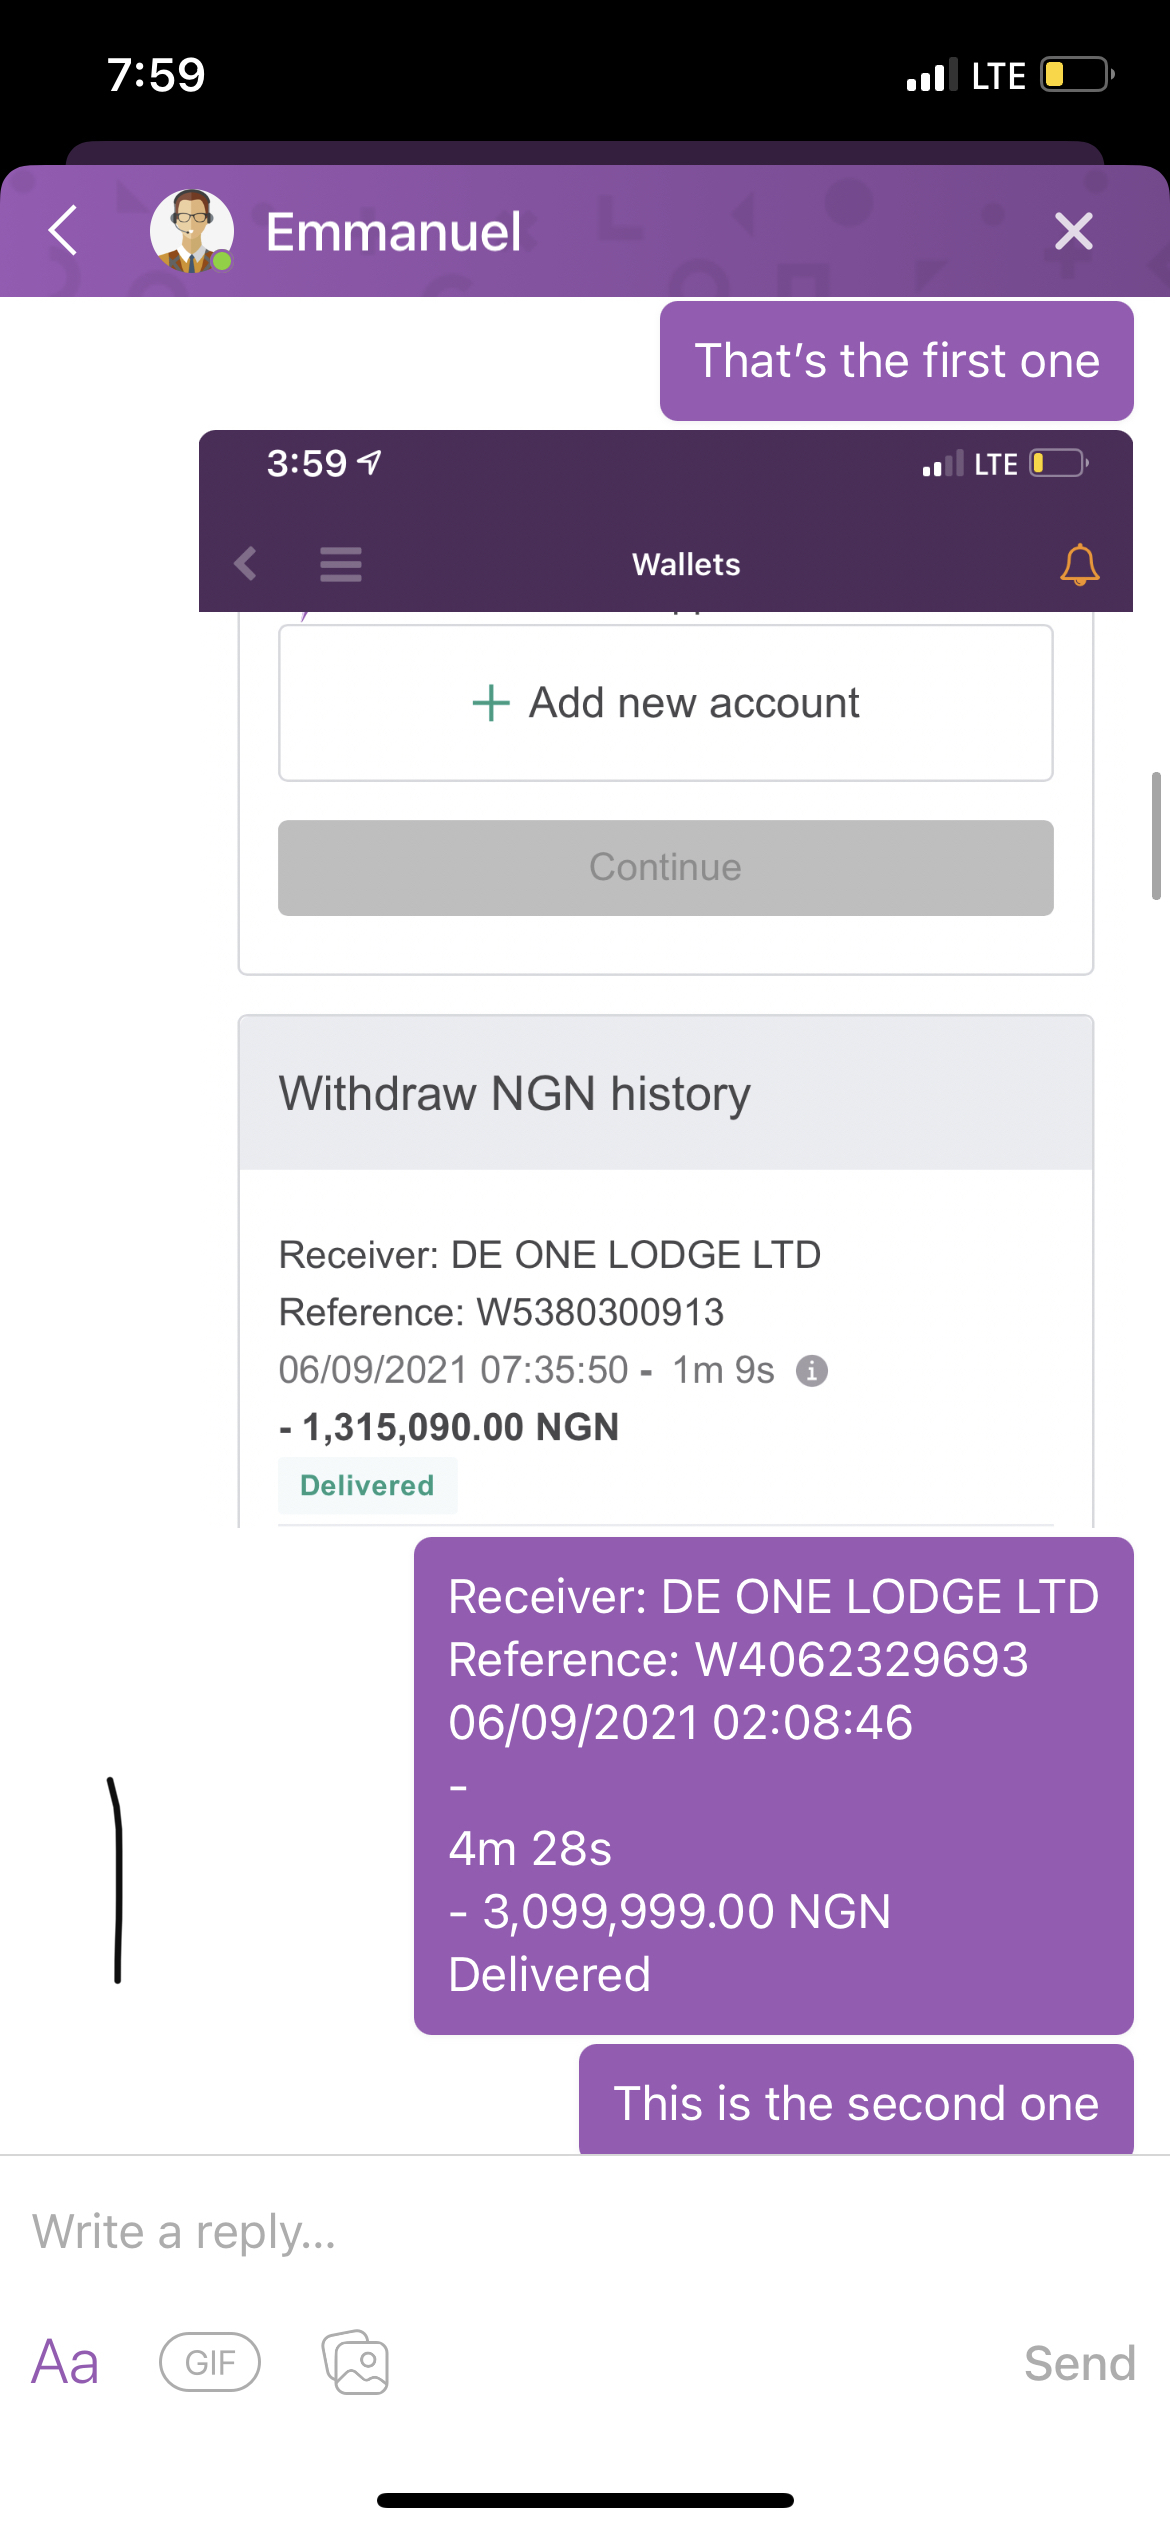
Task: Tap the Delivered status badge
Action: (x=367, y=1485)
